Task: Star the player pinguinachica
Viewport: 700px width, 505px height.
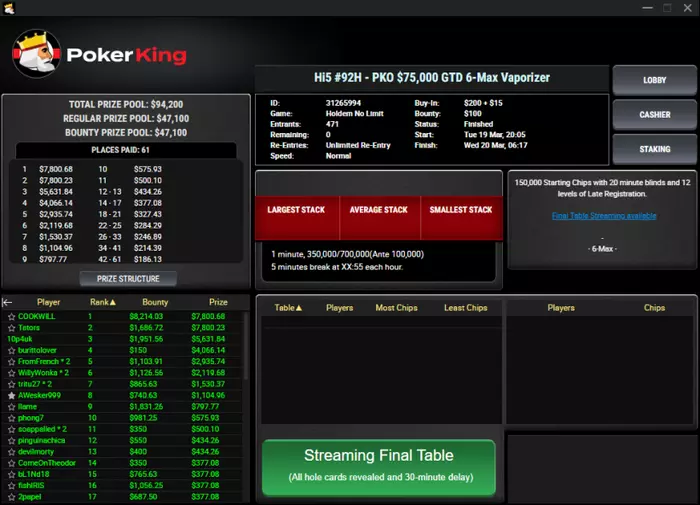Action: 12,441
